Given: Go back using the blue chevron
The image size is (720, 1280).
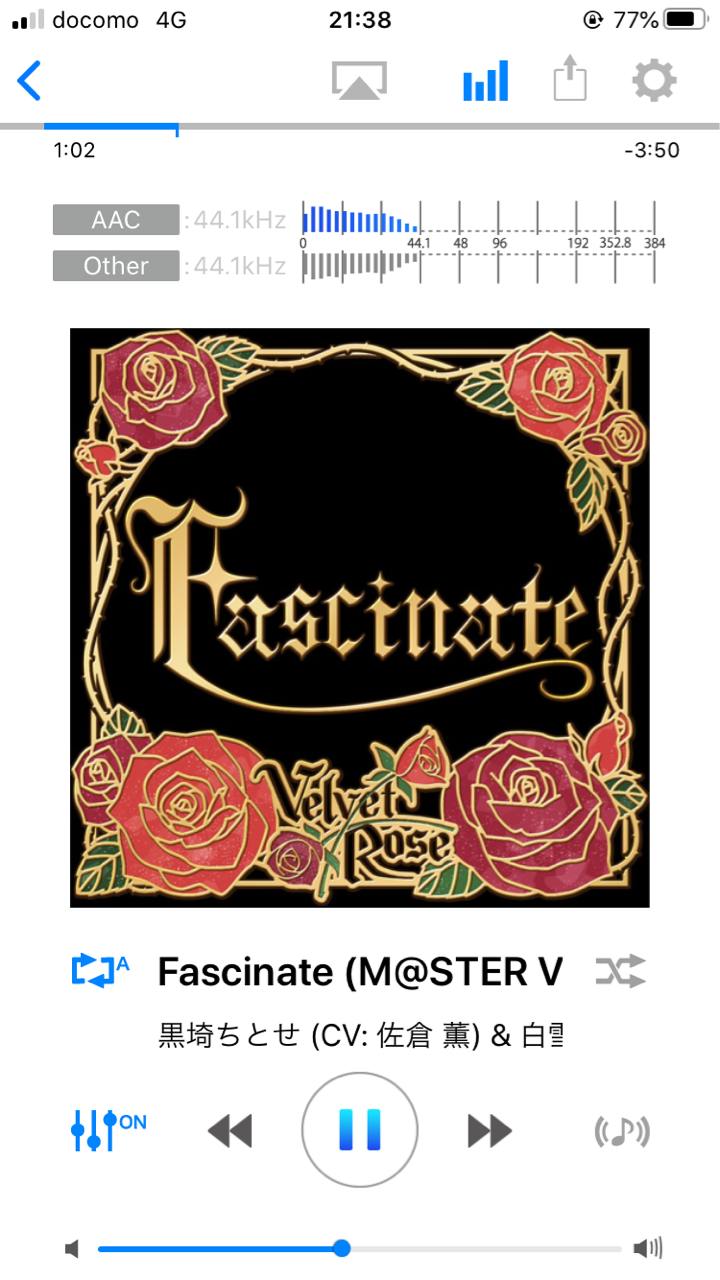Looking at the screenshot, I should pyautogui.click(x=30, y=81).
